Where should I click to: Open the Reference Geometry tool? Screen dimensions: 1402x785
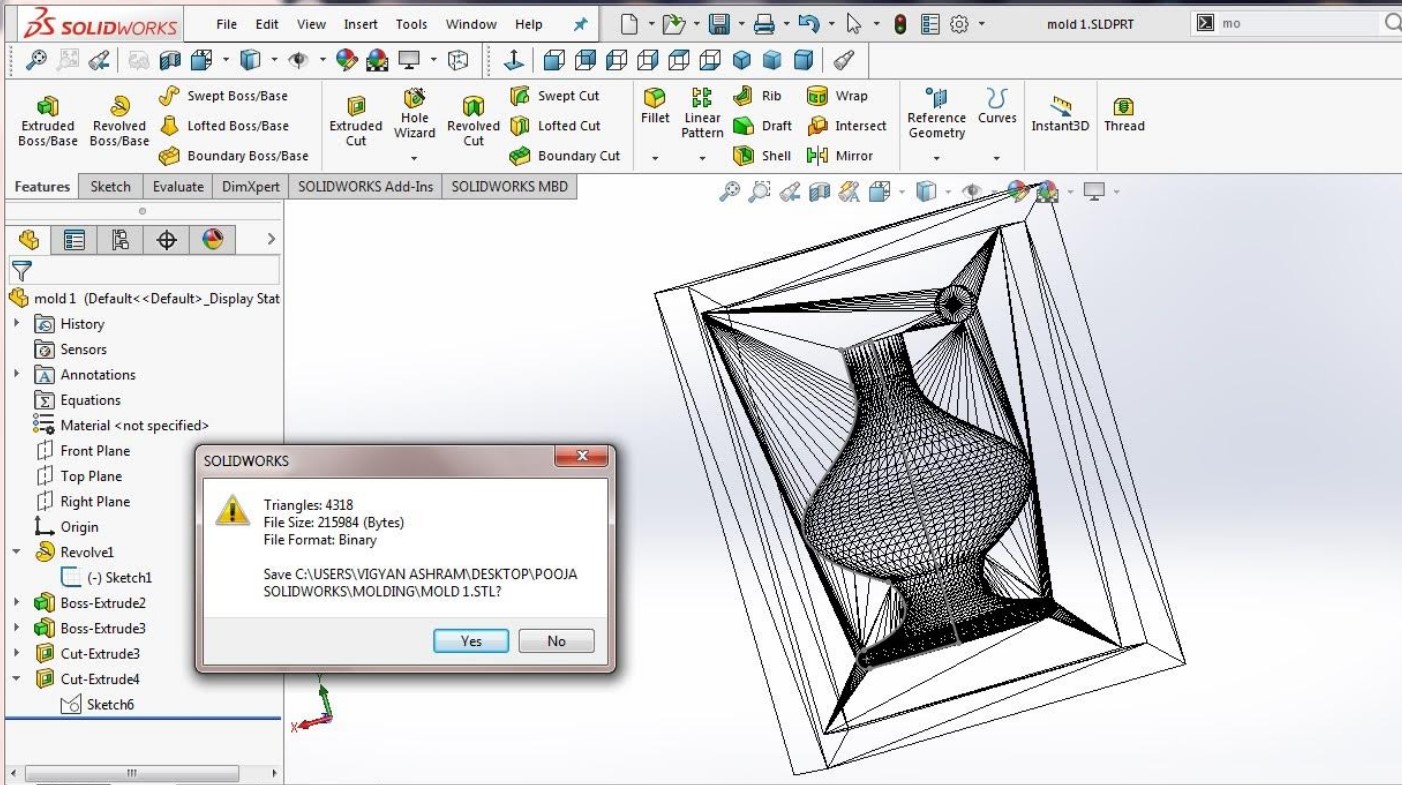point(936,113)
